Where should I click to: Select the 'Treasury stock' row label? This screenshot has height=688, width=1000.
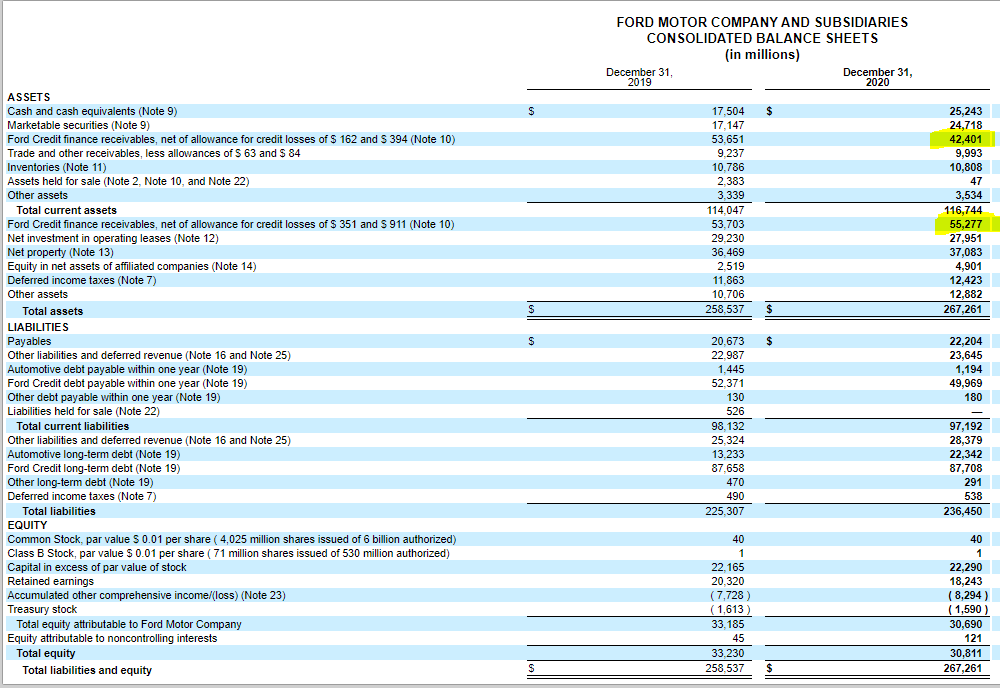42,610
